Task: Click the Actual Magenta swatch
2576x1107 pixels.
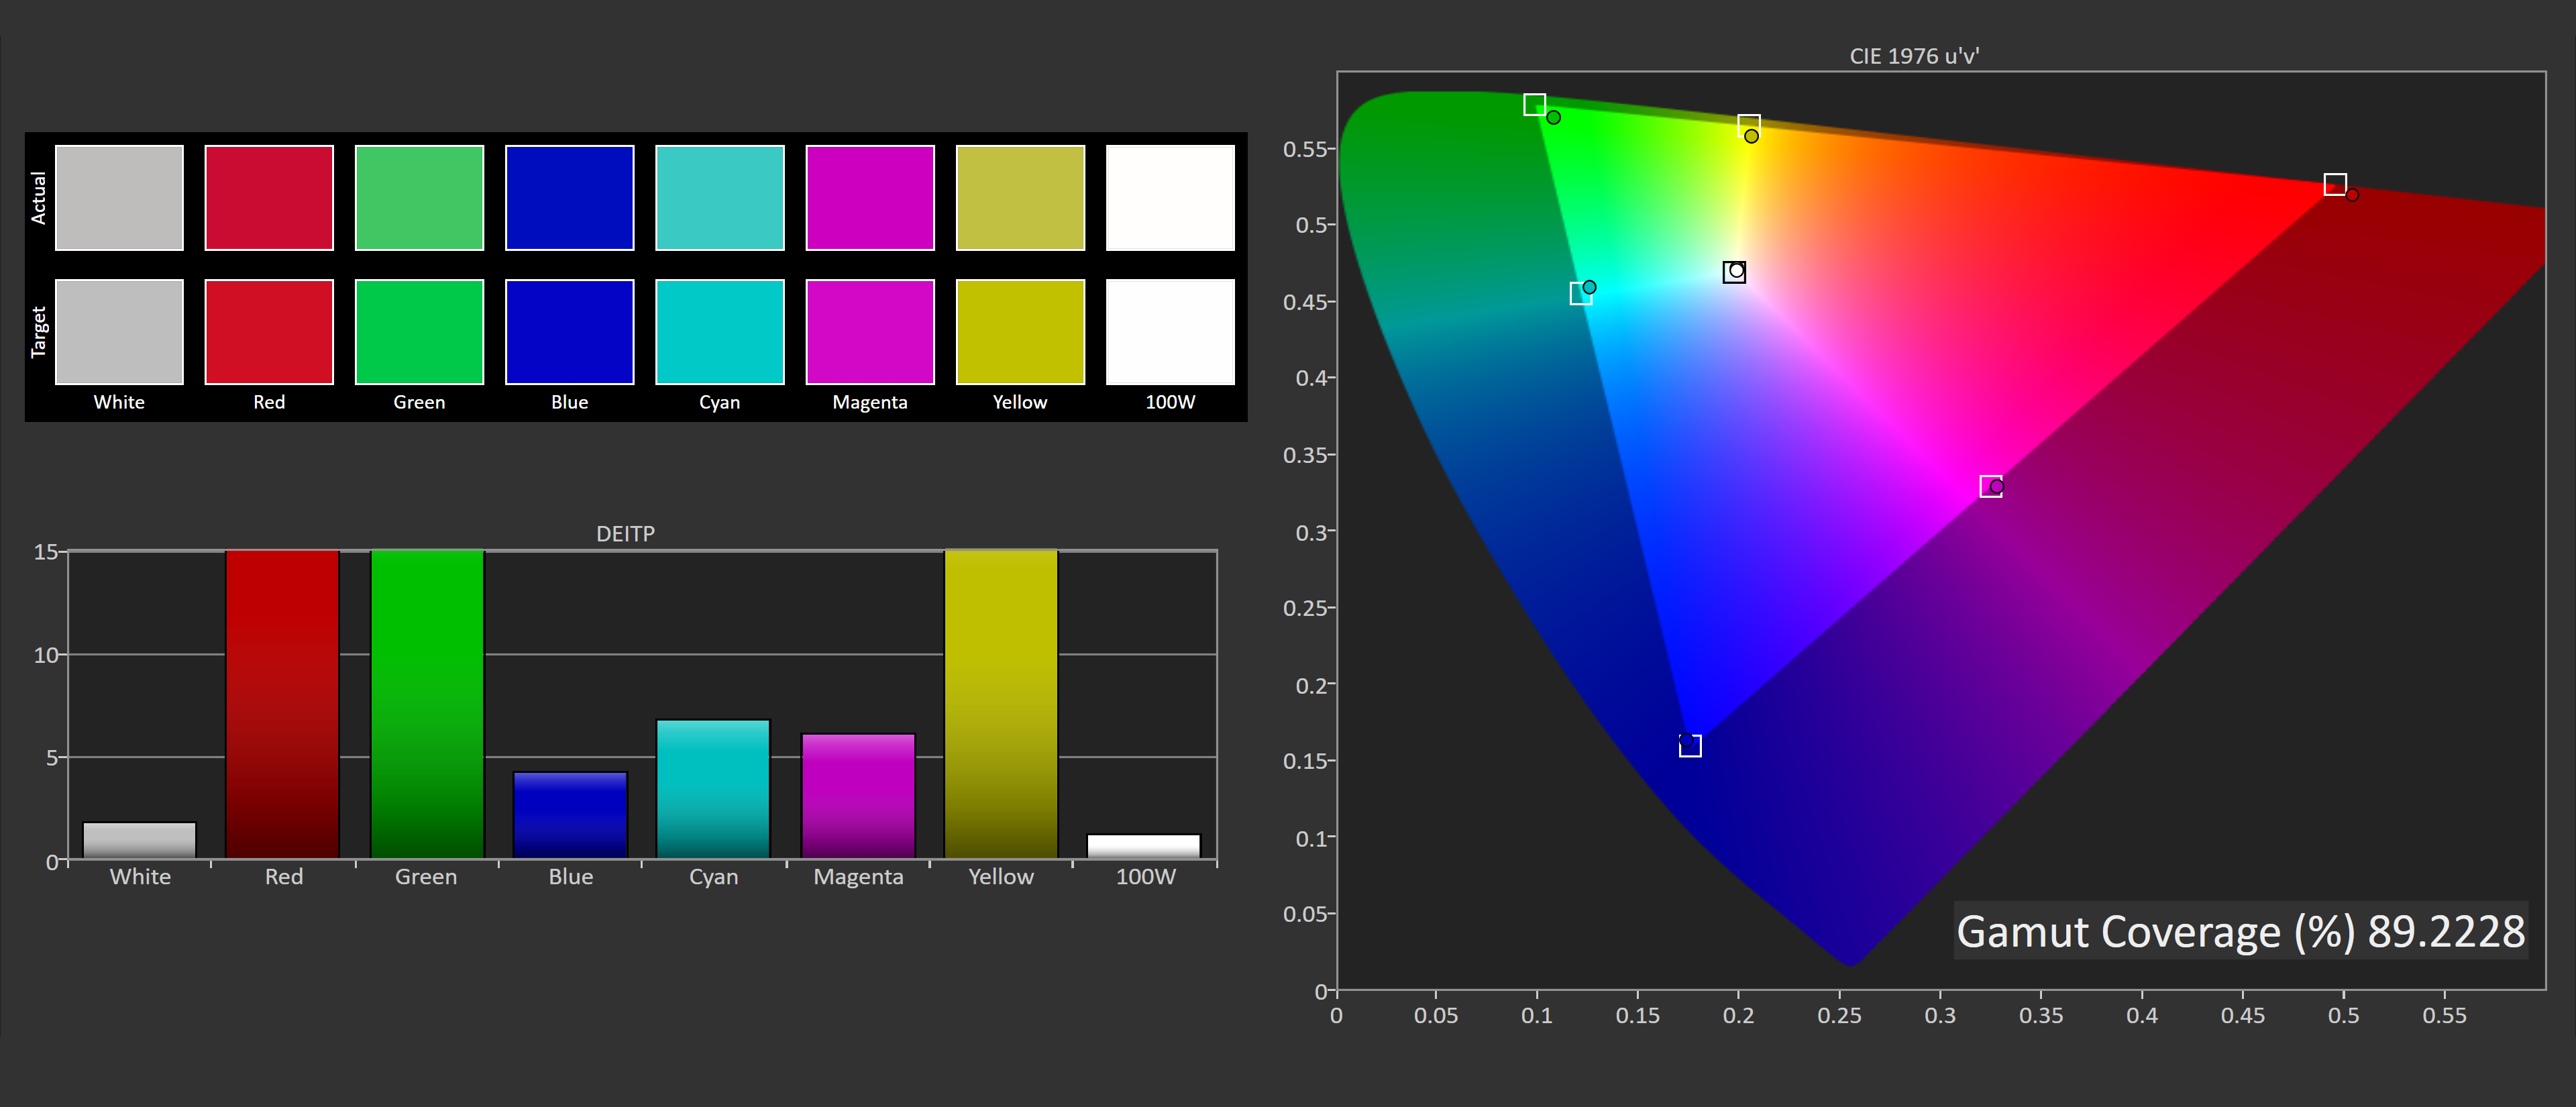Action: coord(869,197)
